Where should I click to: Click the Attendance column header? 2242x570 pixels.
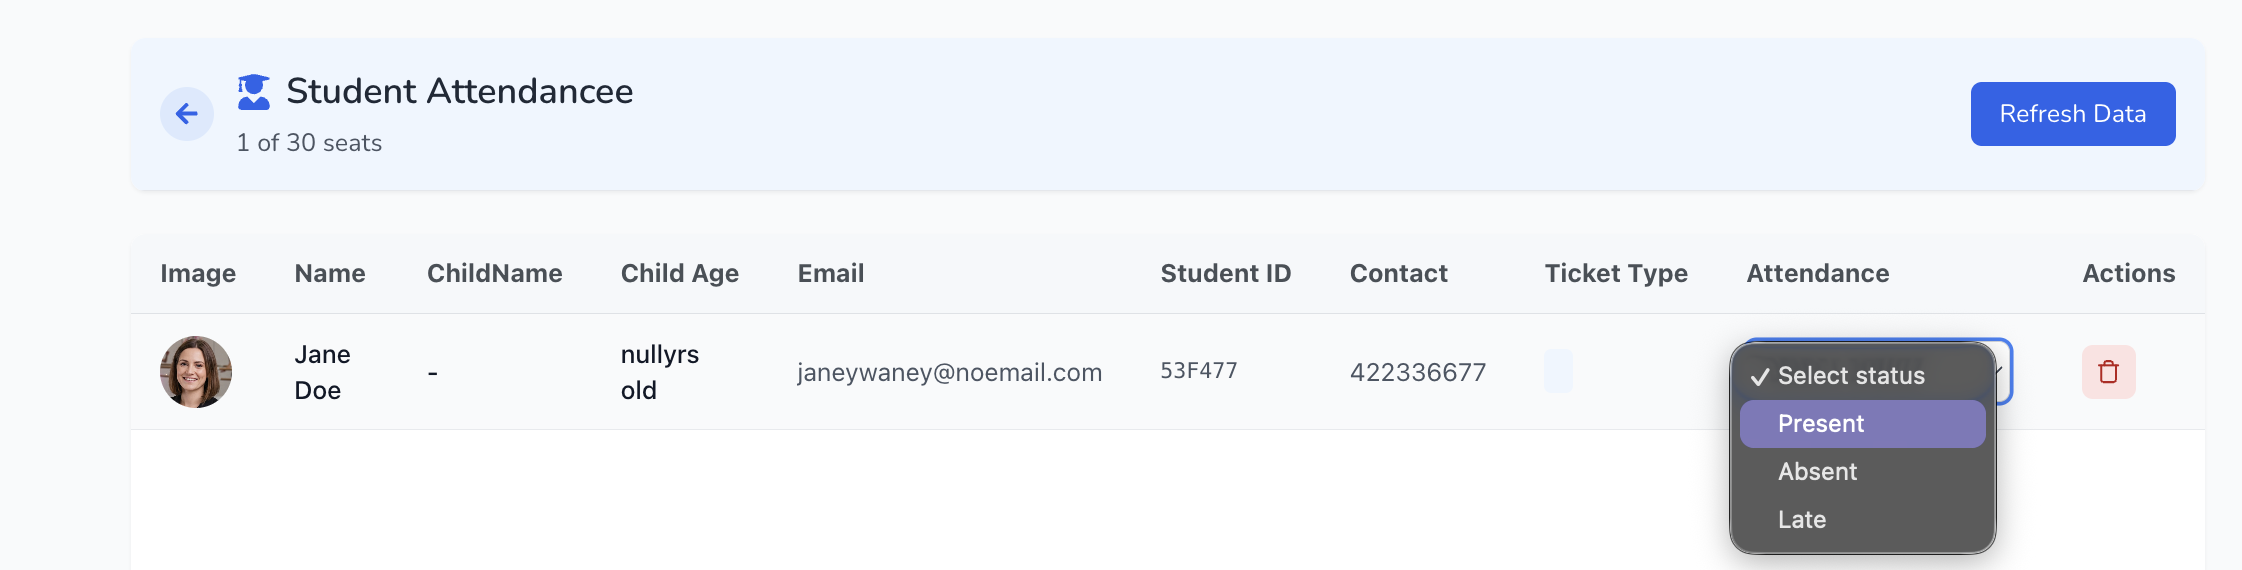click(x=1818, y=274)
